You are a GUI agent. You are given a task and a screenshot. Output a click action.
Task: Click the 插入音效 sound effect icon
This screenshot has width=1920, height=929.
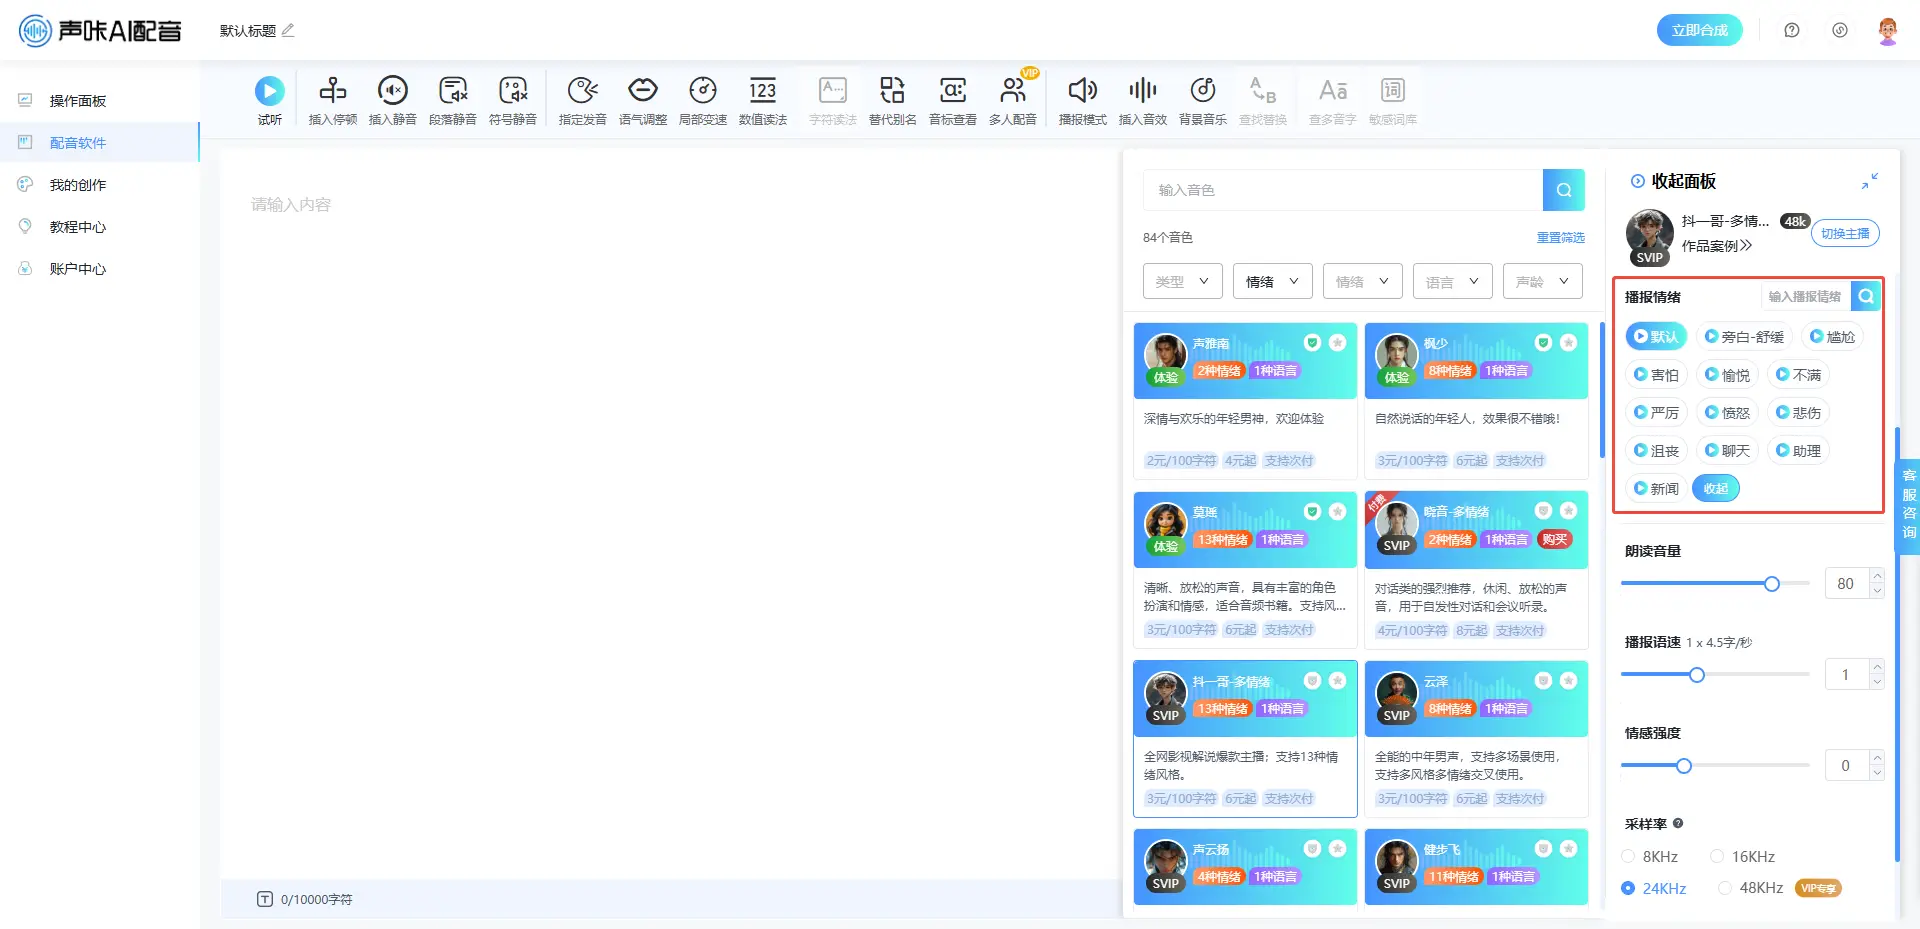pos(1142,92)
